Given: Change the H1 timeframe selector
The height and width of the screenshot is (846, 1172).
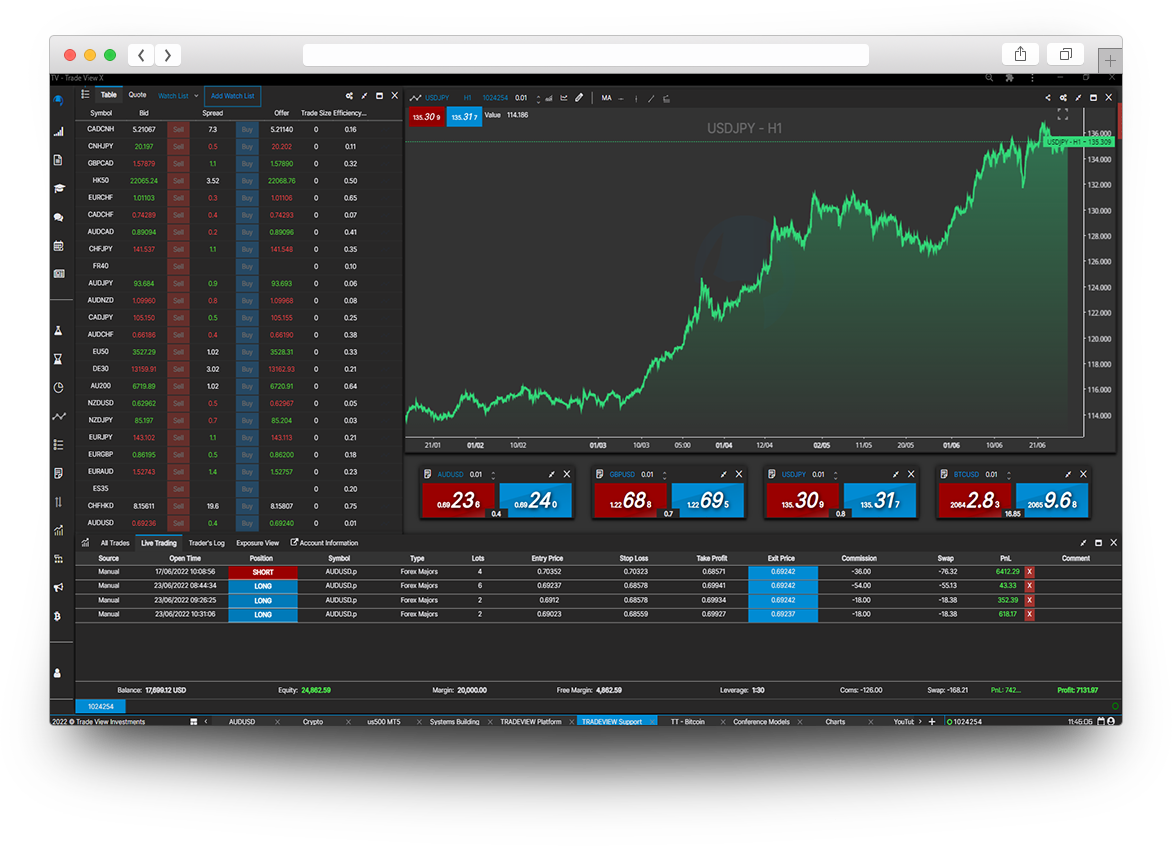Looking at the screenshot, I should click(467, 98).
